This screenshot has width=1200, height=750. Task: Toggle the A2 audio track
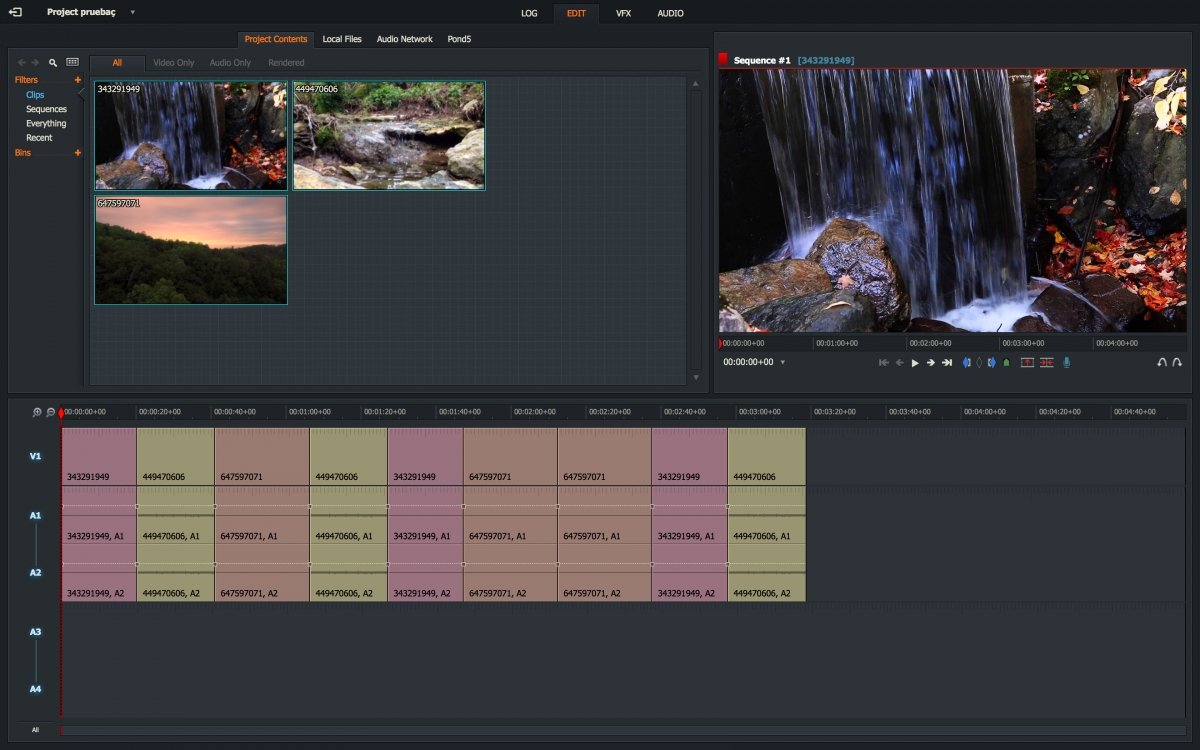pos(35,573)
